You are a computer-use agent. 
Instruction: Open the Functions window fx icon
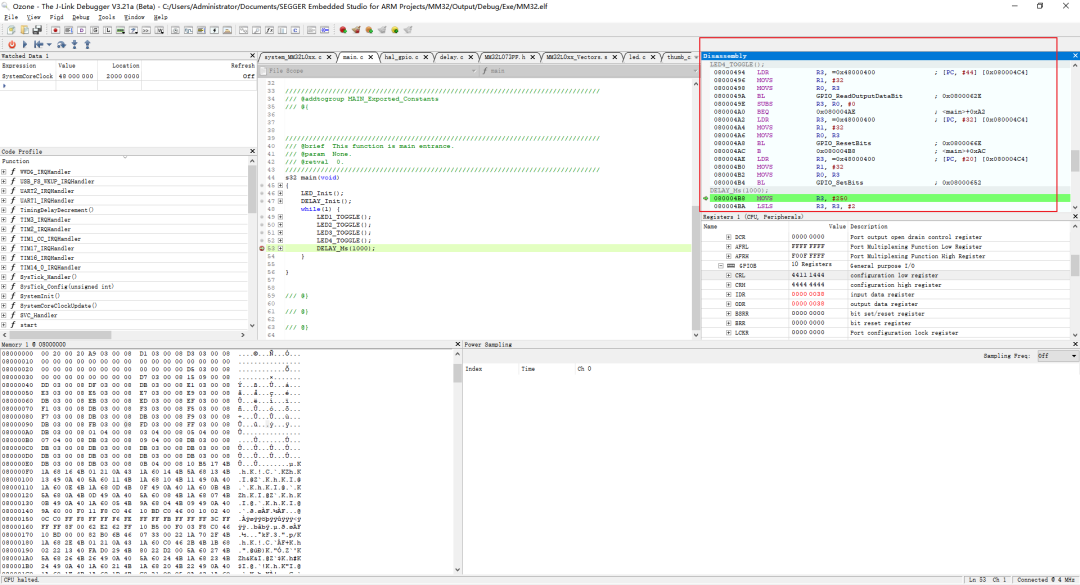[x=269, y=30]
